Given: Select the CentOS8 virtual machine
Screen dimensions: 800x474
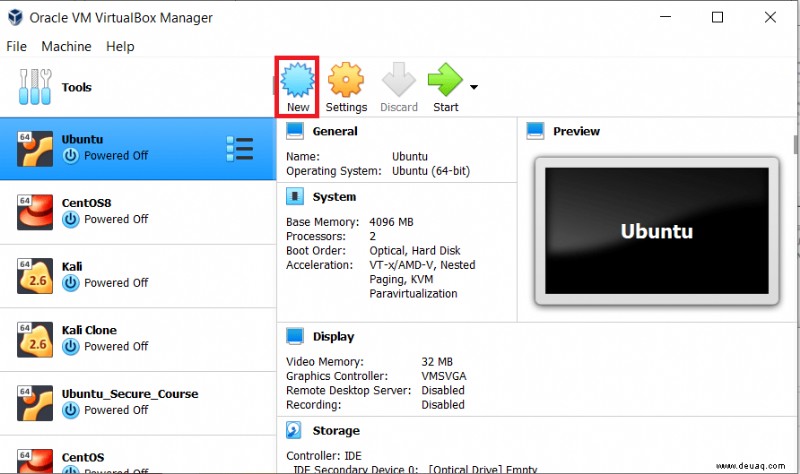Looking at the screenshot, I should click(x=138, y=212).
